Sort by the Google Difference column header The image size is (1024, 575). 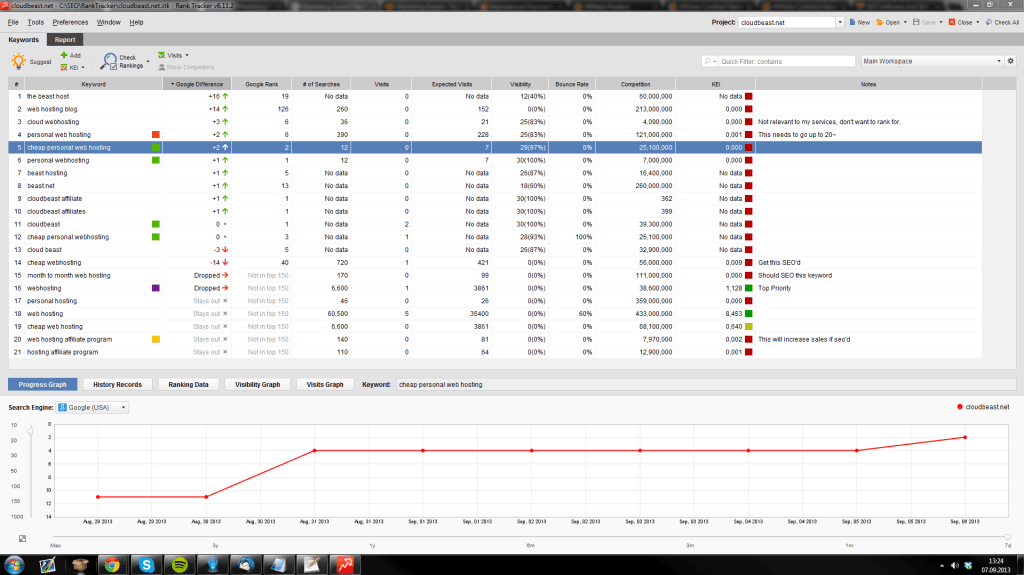point(197,84)
